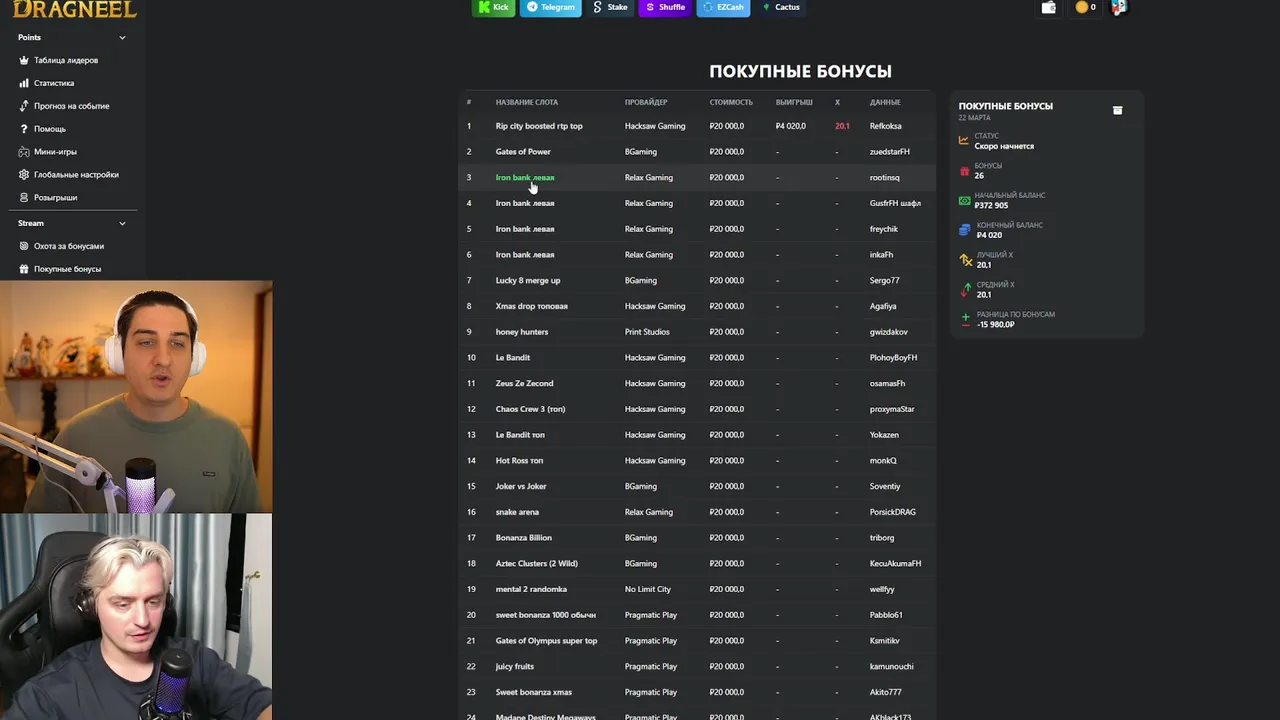Screen dimensions: 1280x720
Task: Open the EZCash link button
Action: click(723, 7)
